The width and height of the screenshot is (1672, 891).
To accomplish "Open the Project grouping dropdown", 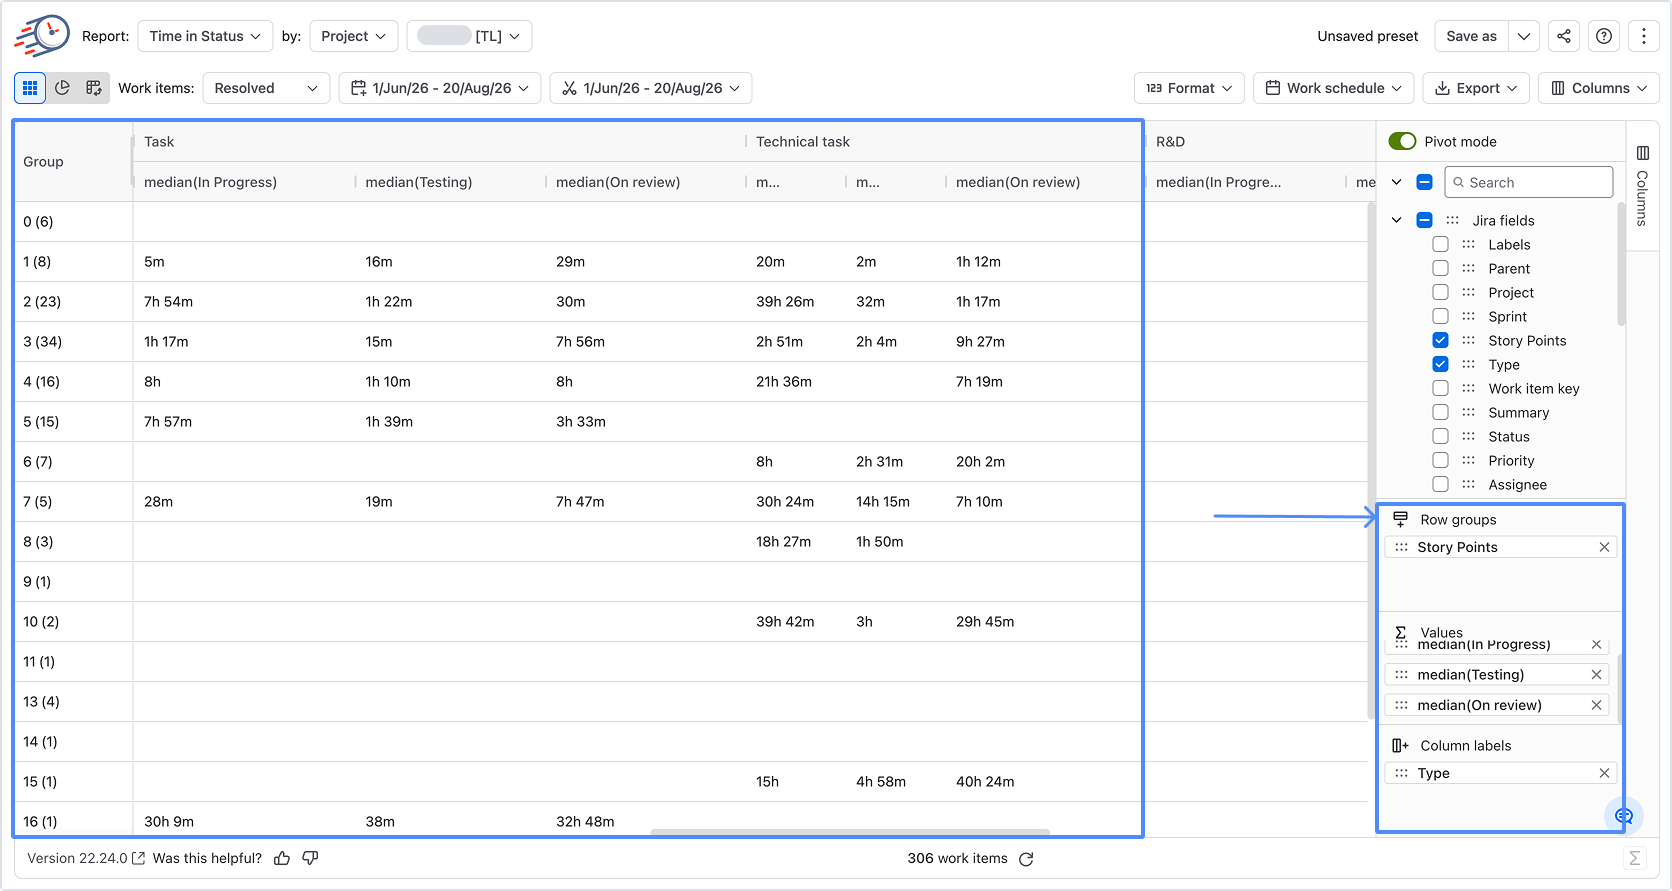I will pos(353,36).
